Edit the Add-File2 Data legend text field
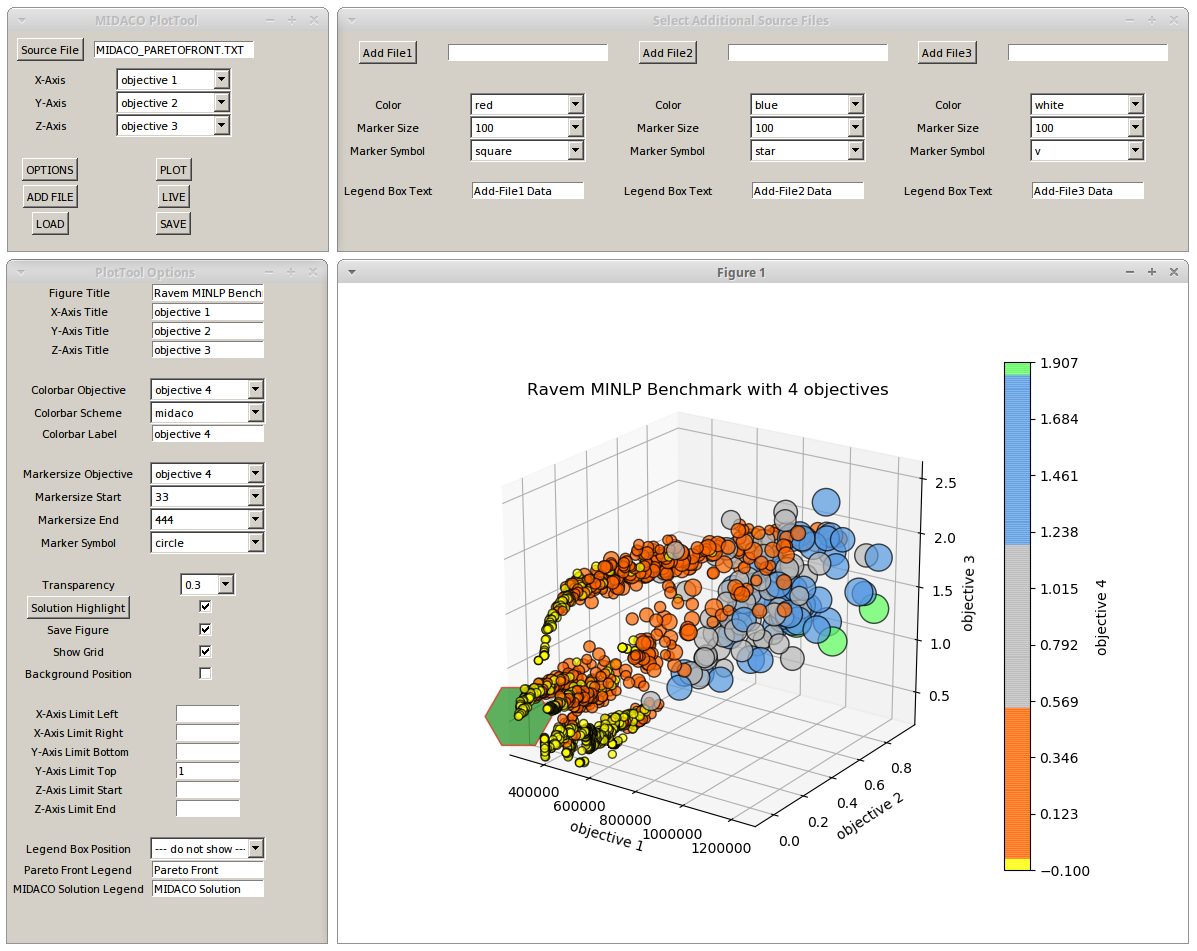Screen dimensions: 1197x951 [x=808, y=191]
